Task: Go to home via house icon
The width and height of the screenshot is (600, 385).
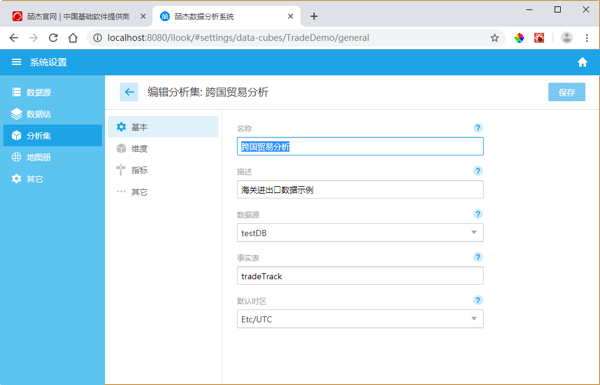Action: click(x=582, y=62)
